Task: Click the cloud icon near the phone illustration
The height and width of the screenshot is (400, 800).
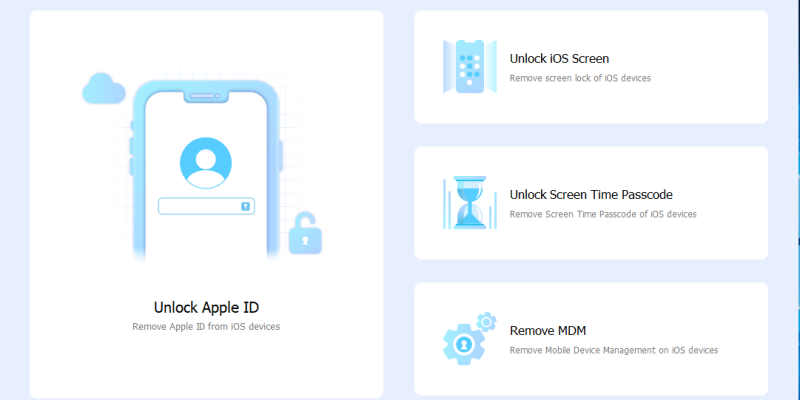Action: [x=104, y=88]
